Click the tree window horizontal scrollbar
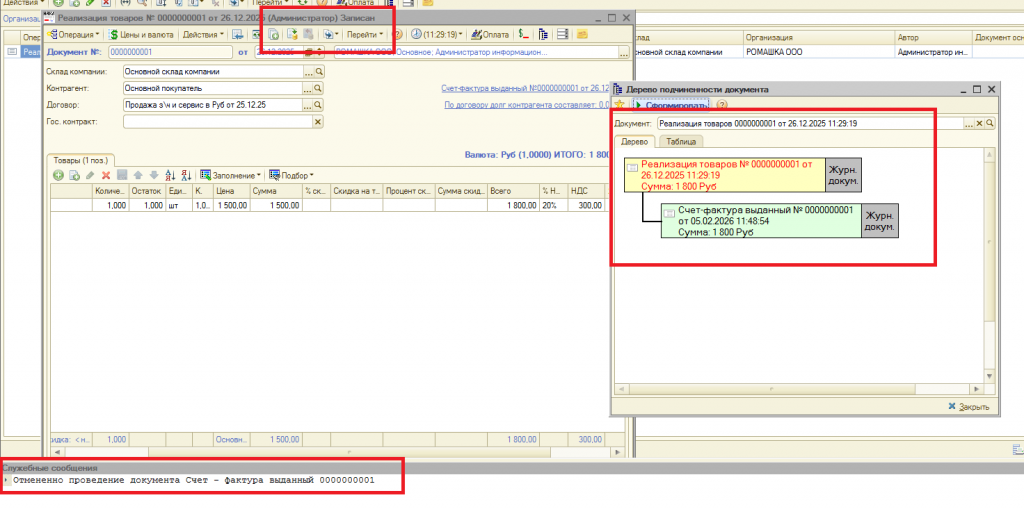The height and width of the screenshot is (509, 1024). click(x=799, y=389)
